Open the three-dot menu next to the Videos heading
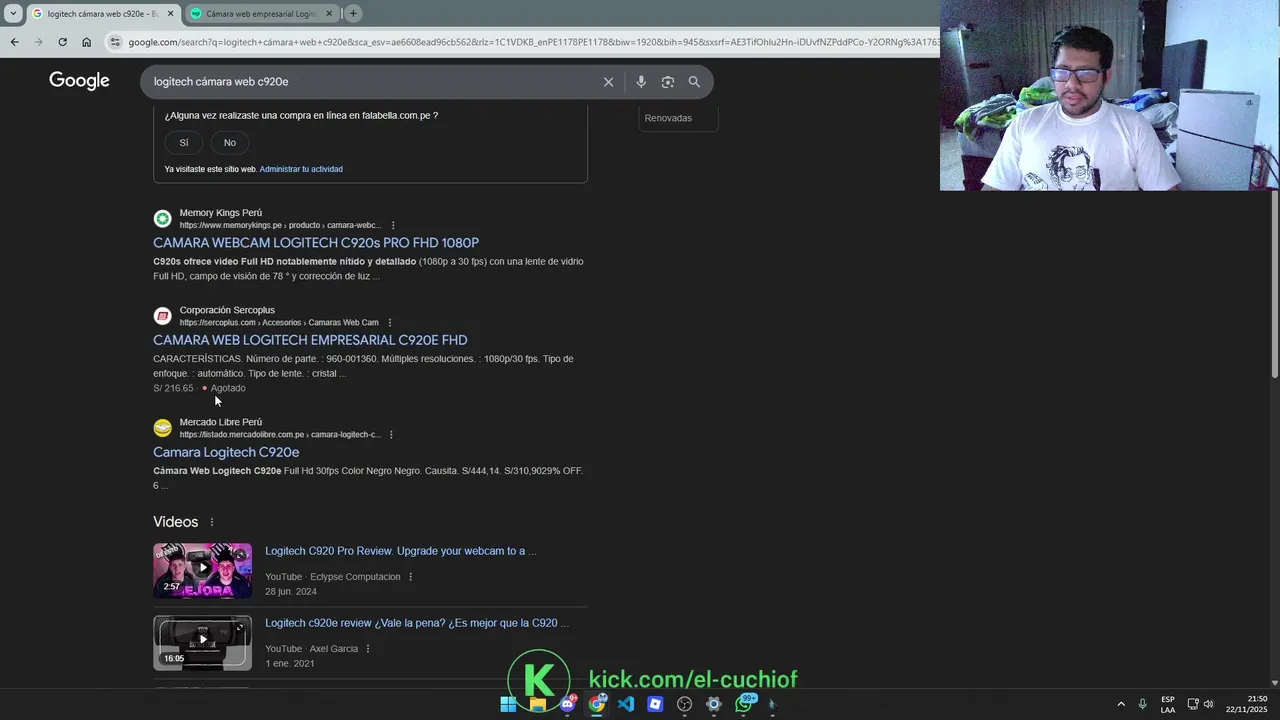Image resolution: width=1280 pixels, height=720 pixels. (211, 522)
